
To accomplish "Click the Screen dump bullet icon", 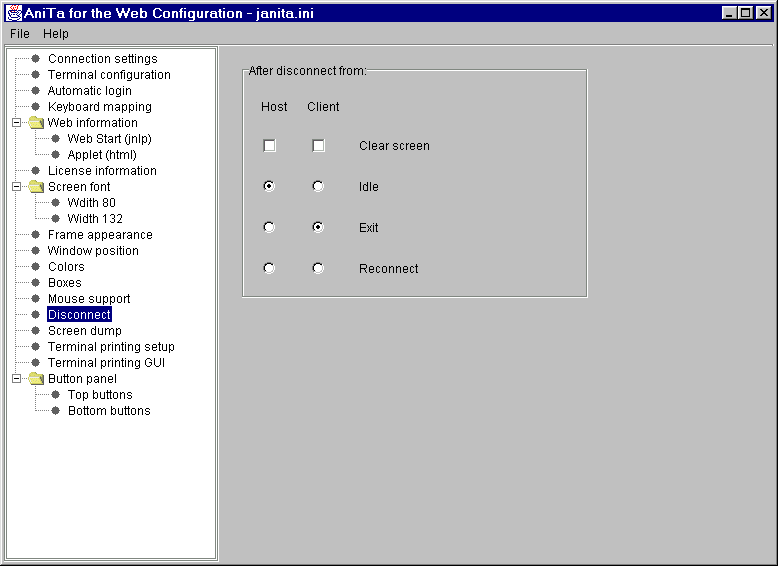I will tap(36, 331).
